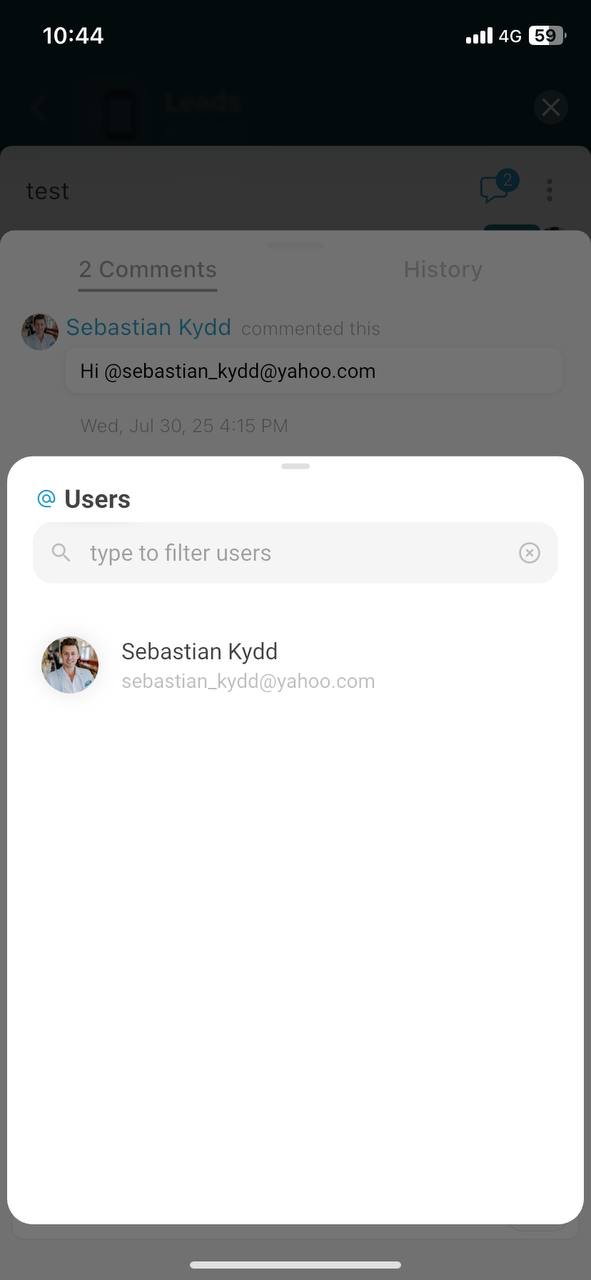This screenshot has height=1280, width=591.
Task: Open the three-dot options menu for test
Action: (549, 190)
